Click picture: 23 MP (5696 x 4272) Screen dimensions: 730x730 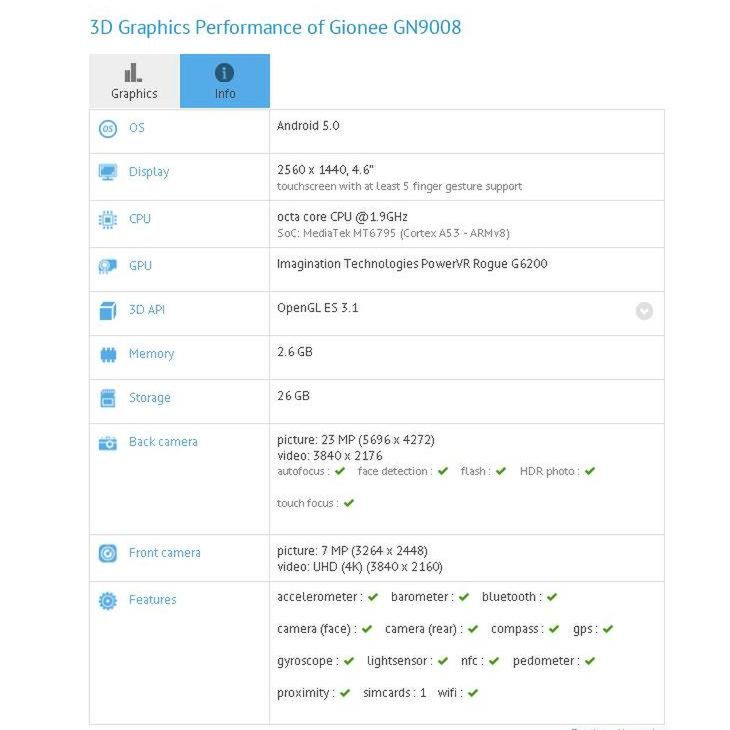[x=356, y=440]
